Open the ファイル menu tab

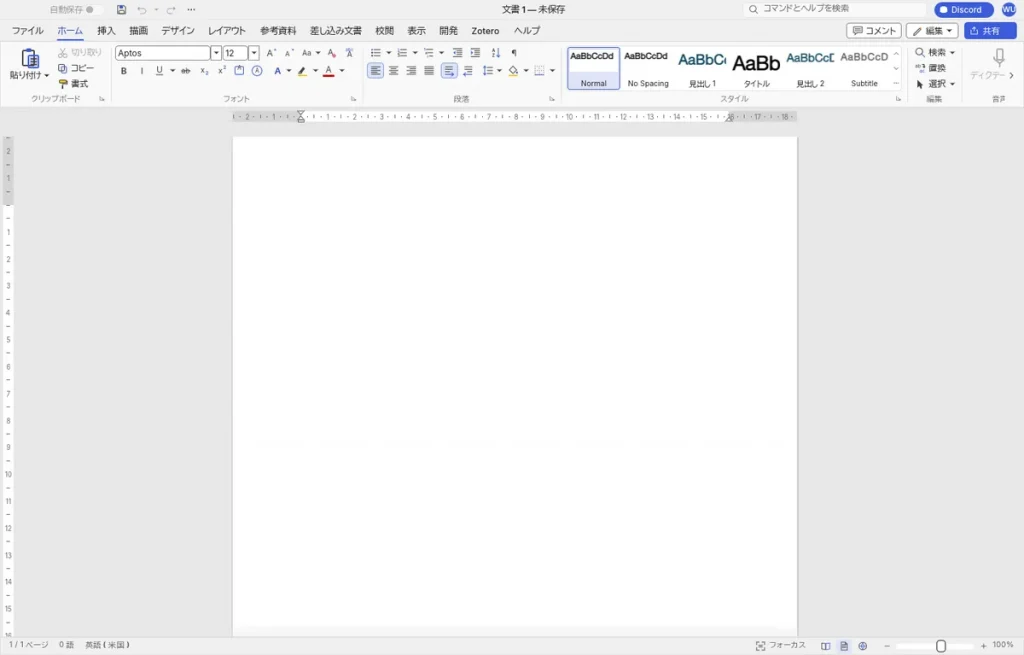coord(27,31)
